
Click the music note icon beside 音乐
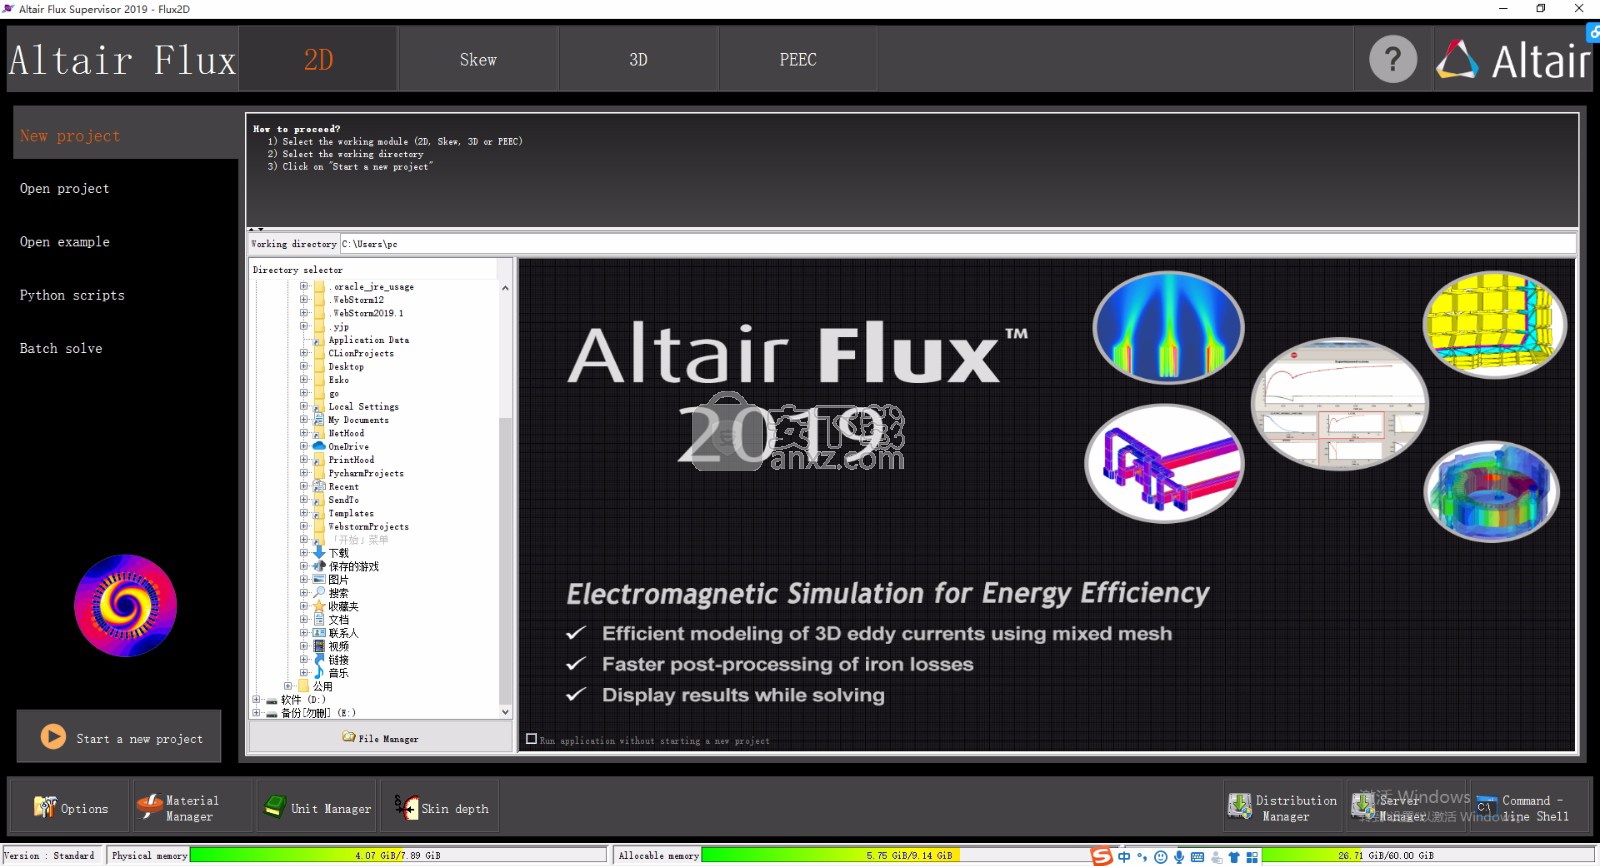(x=319, y=673)
